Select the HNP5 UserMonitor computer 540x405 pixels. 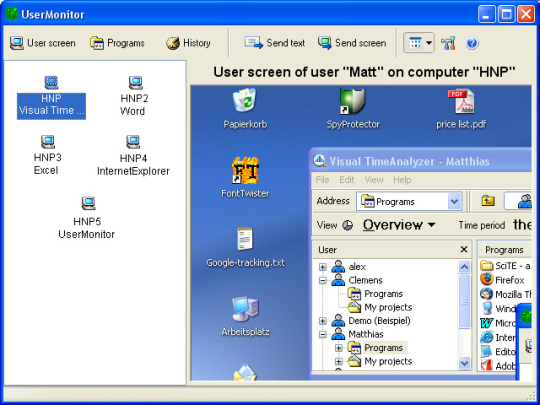87,218
